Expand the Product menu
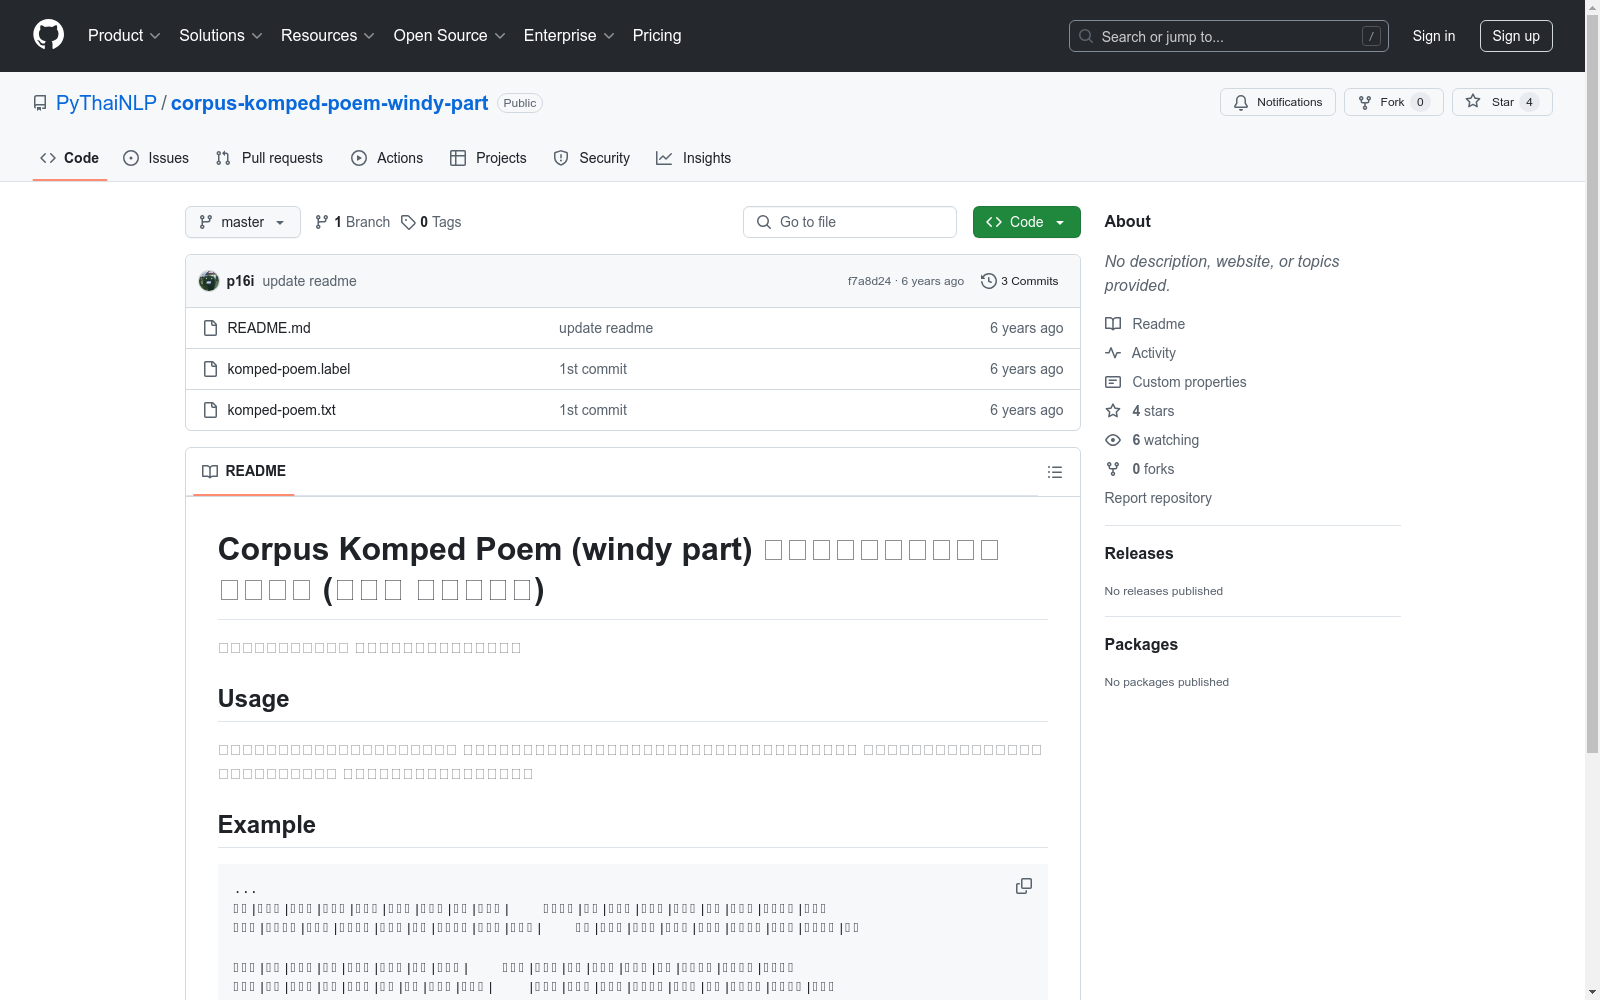The height and width of the screenshot is (1000, 1600). [124, 35]
